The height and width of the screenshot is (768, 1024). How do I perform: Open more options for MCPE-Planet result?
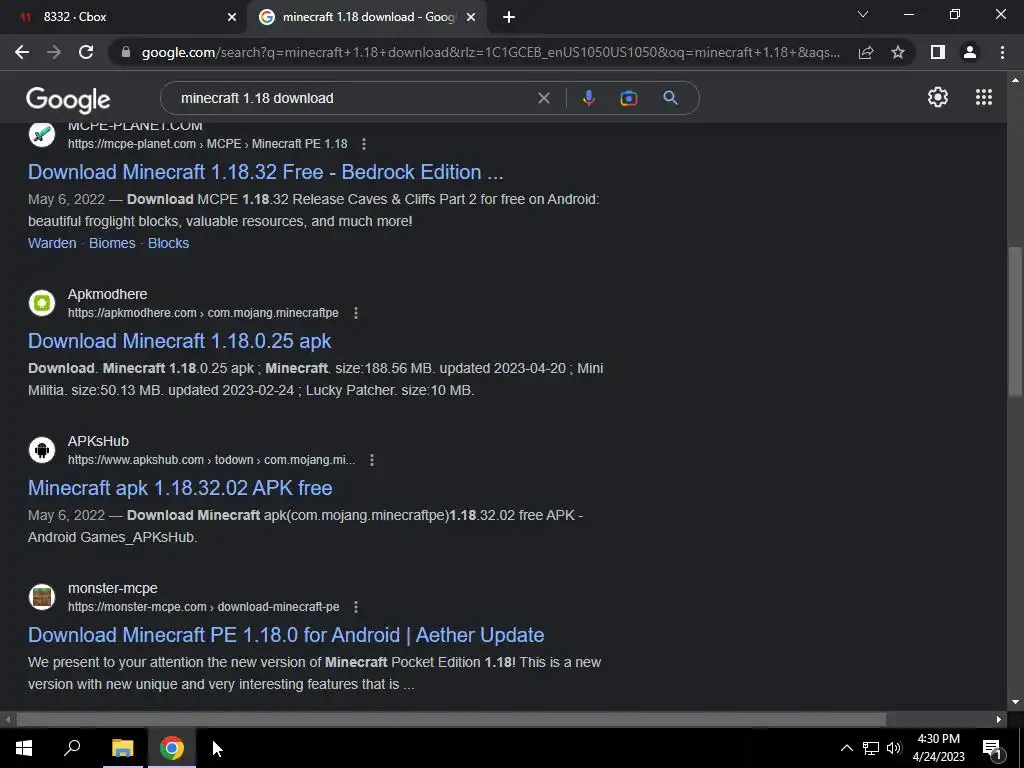(x=364, y=144)
